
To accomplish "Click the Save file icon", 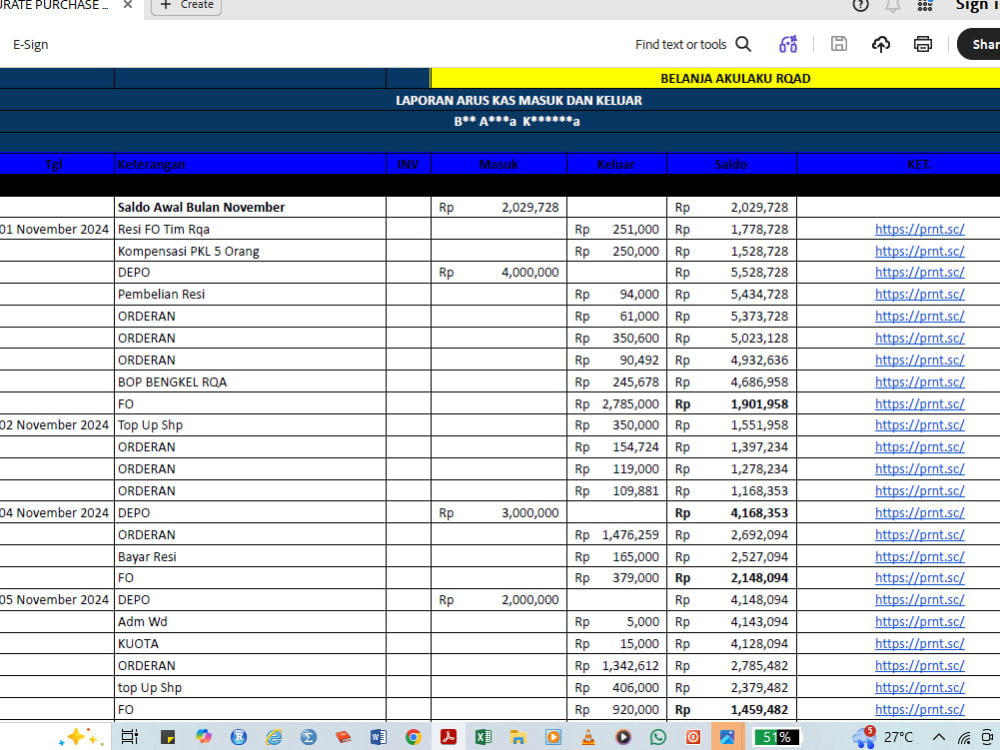I will pos(839,44).
